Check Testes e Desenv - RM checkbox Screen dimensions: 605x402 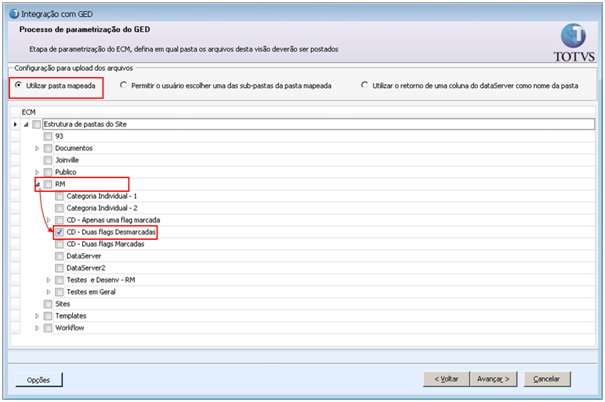(x=59, y=280)
